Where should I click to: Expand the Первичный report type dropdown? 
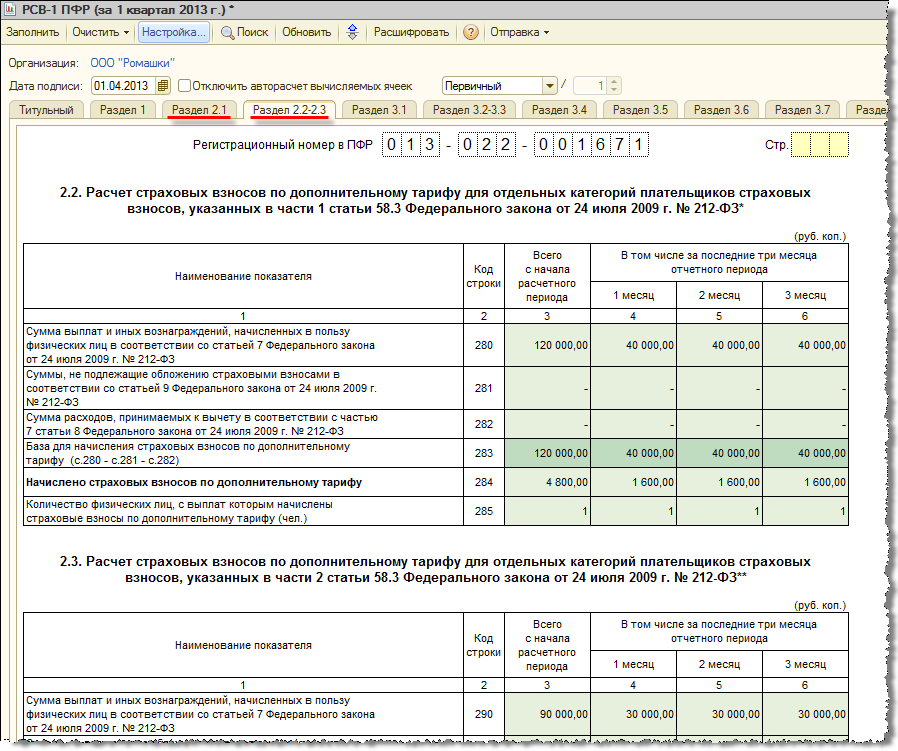[x=548, y=86]
